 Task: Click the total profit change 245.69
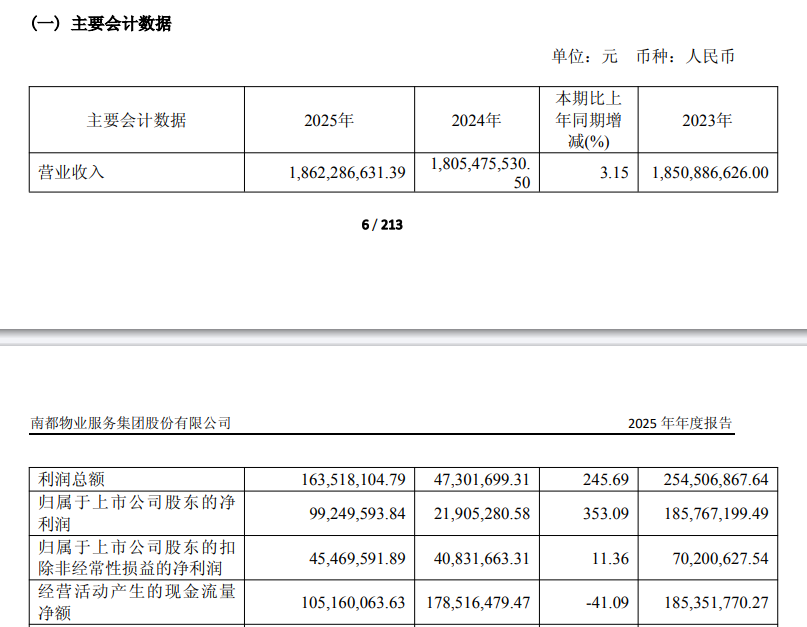tap(606, 480)
